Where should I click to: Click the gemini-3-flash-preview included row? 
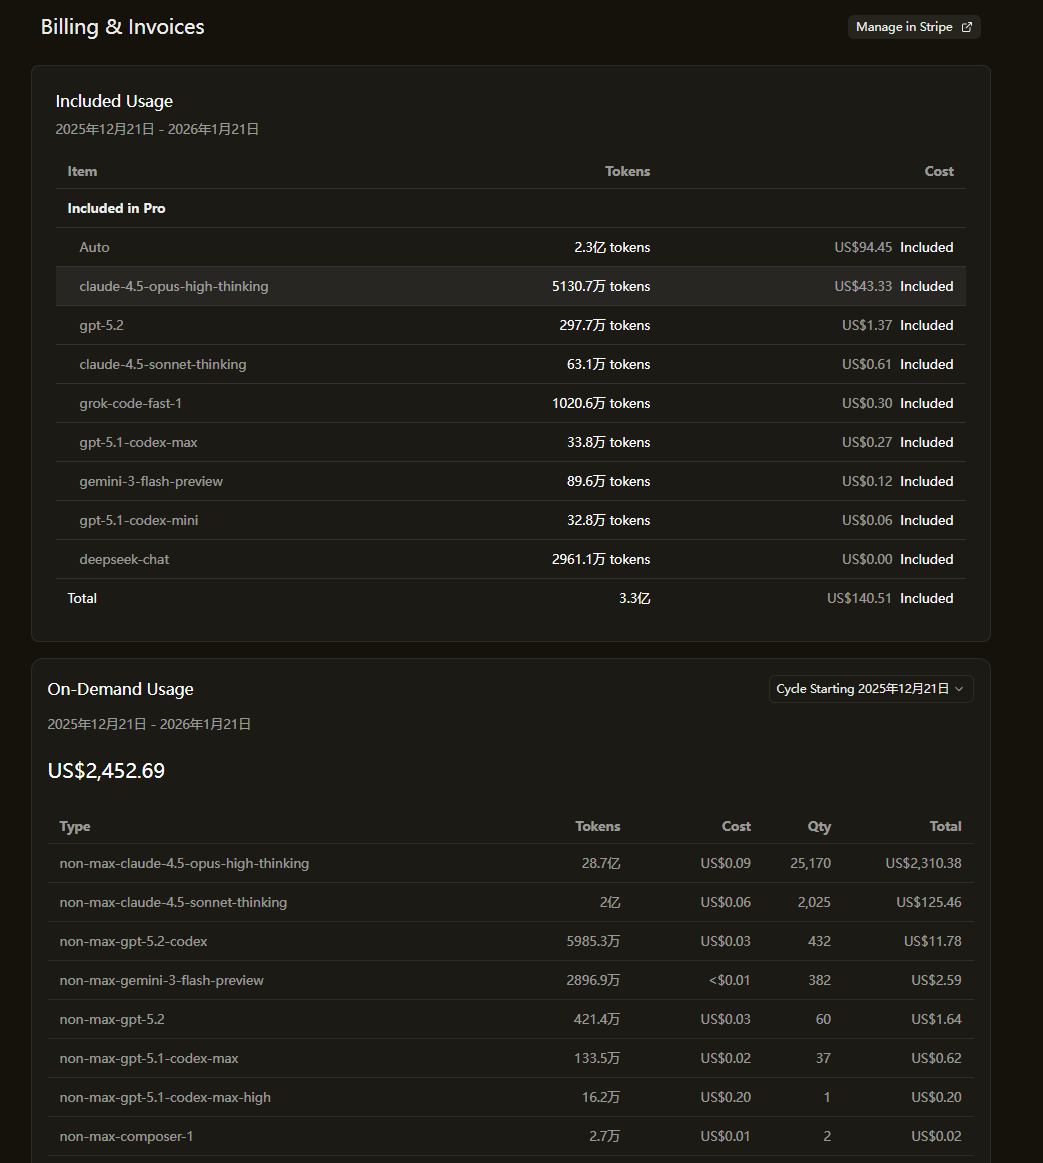pyautogui.click(x=151, y=481)
